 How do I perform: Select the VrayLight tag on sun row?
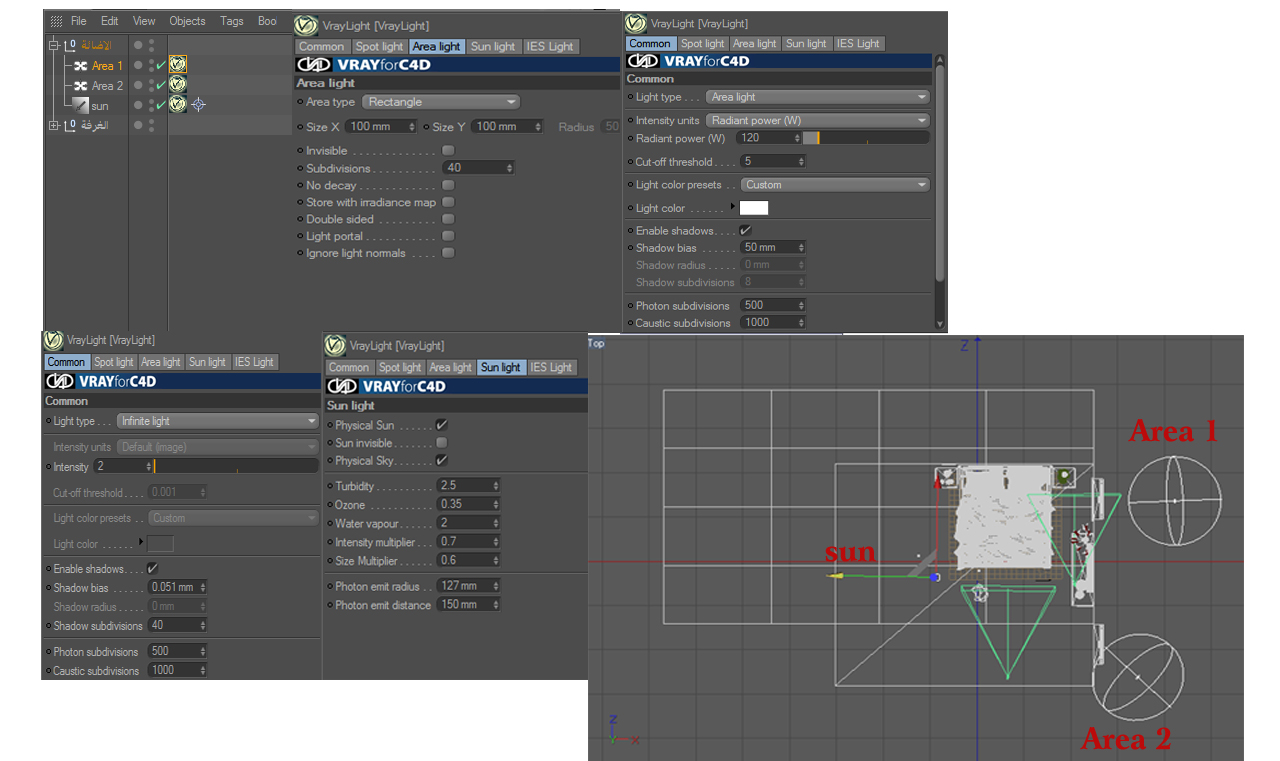point(178,104)
